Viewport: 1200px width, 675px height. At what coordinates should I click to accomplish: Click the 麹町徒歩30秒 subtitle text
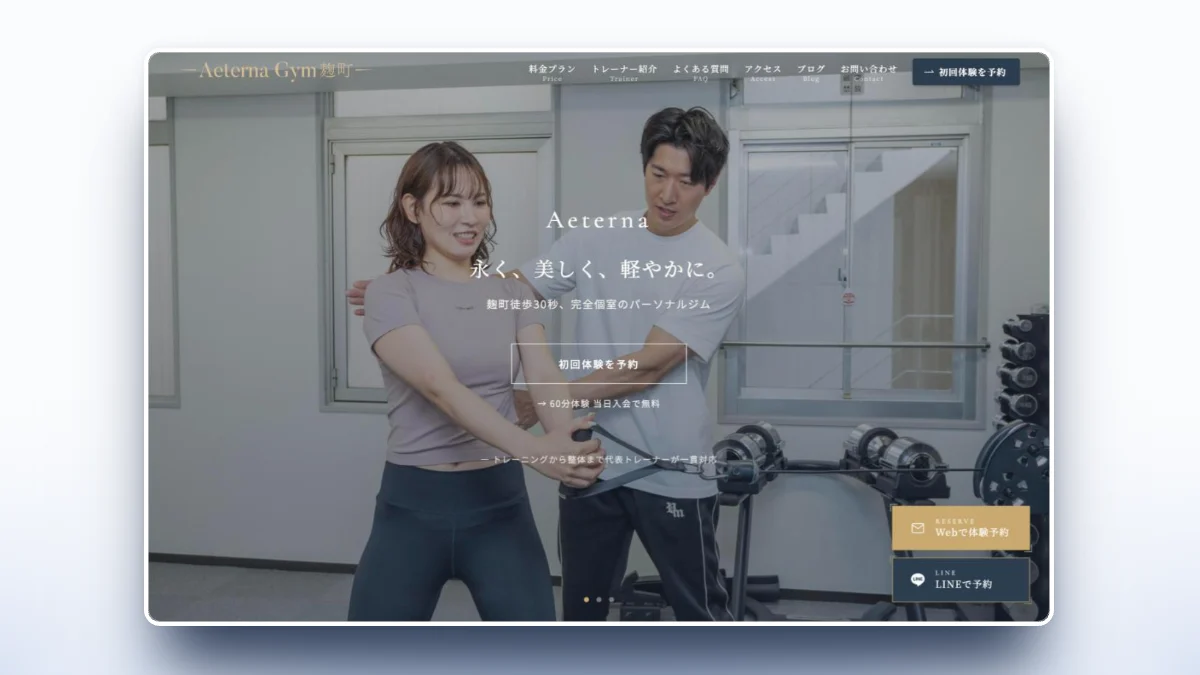598,305
